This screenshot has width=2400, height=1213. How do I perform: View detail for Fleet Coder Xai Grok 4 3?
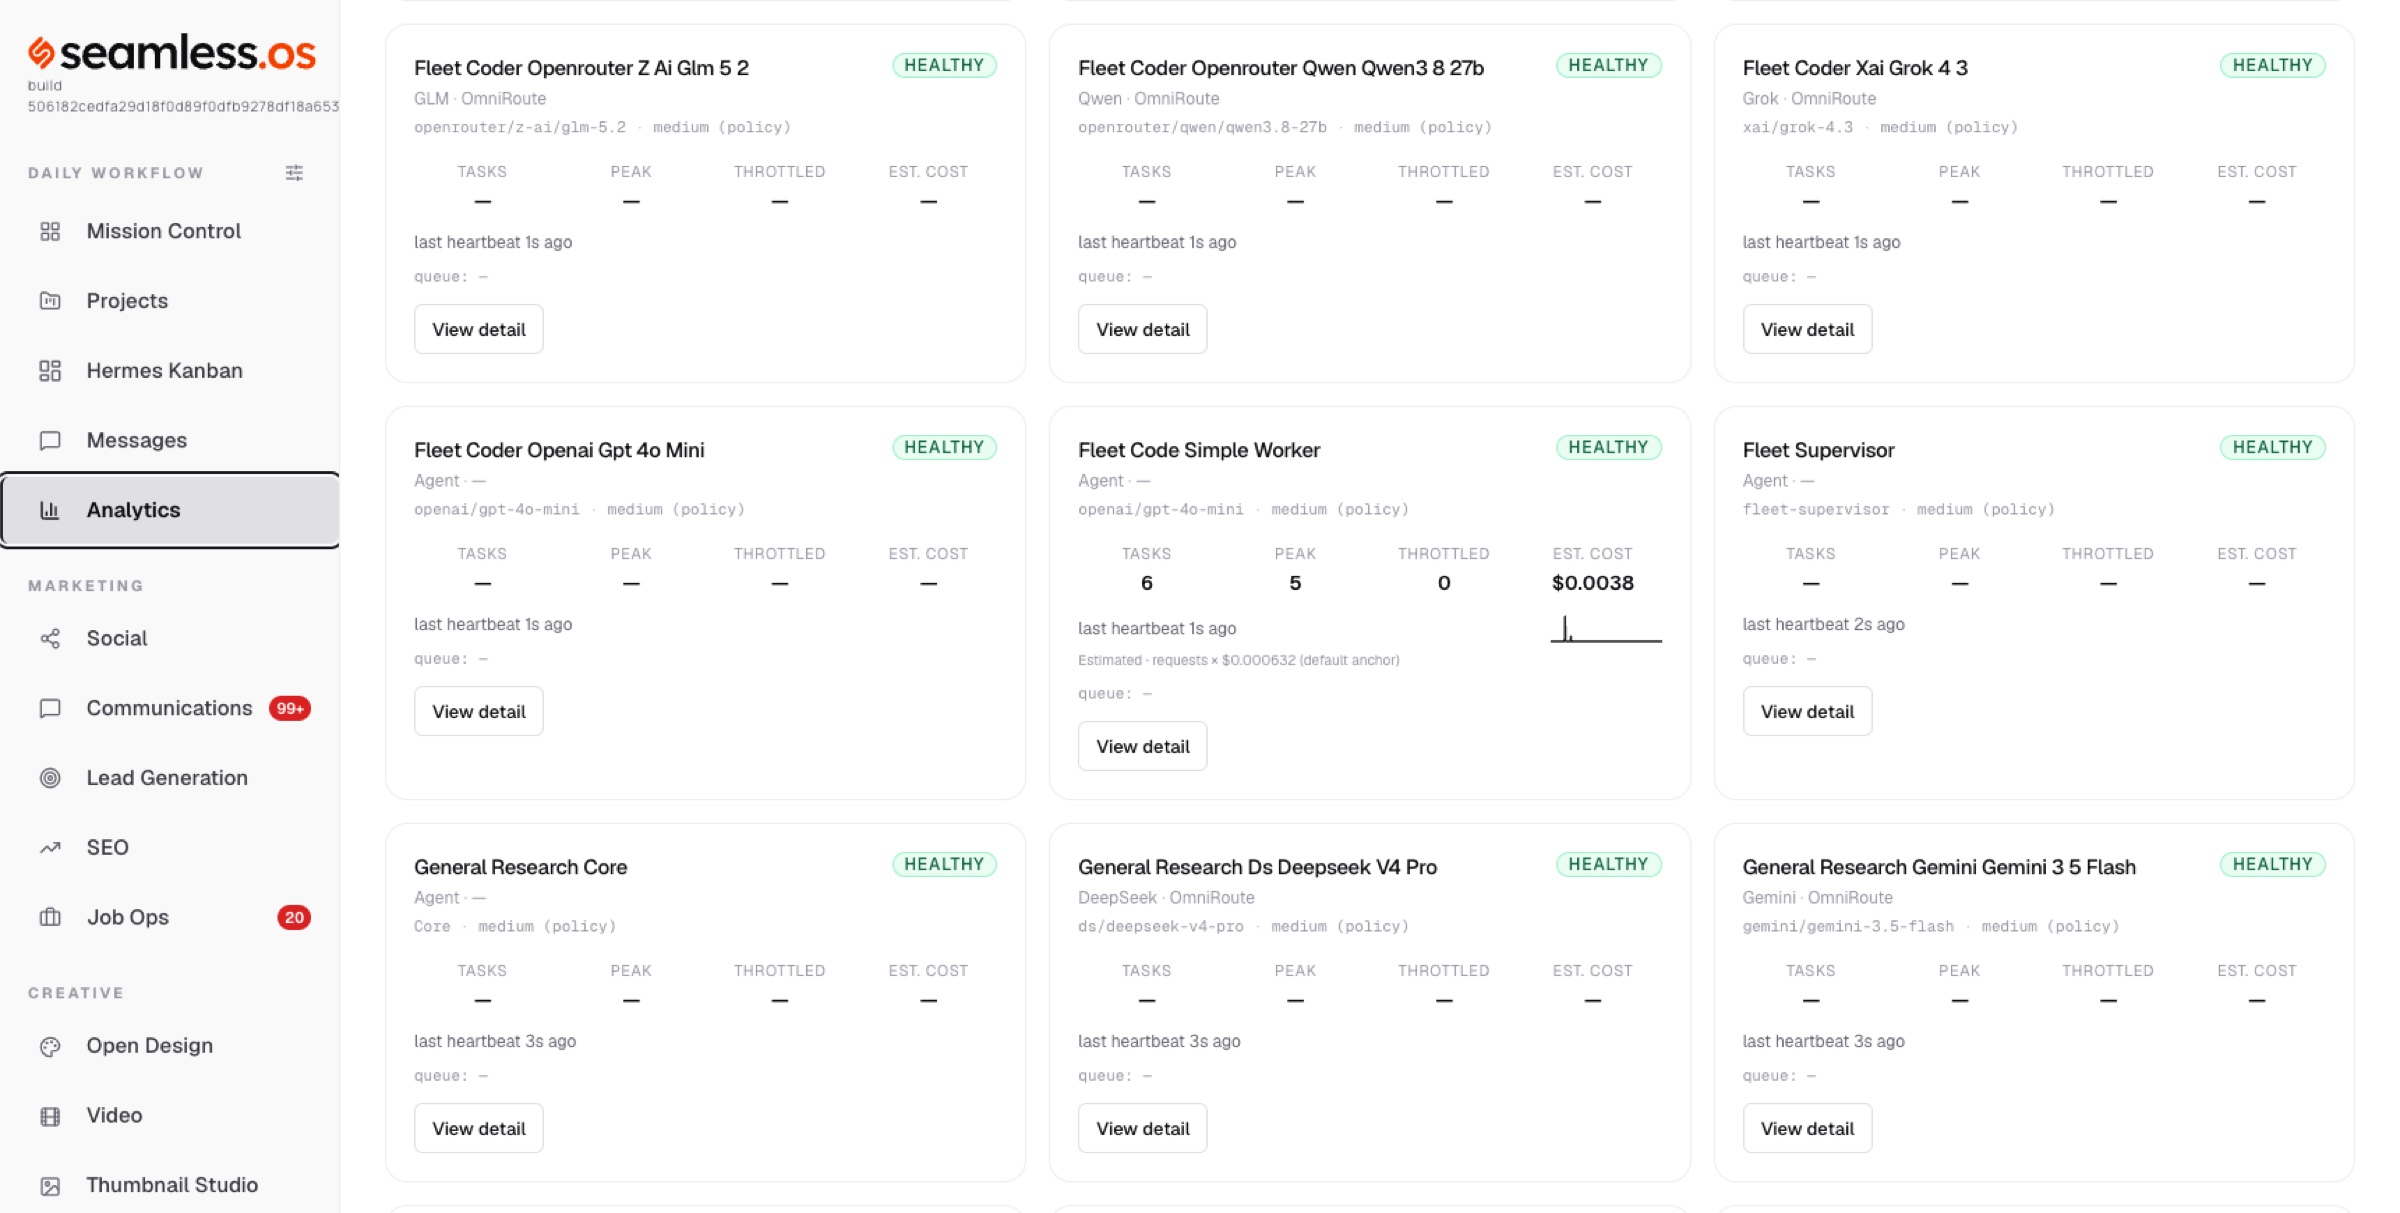[1807, 329]
